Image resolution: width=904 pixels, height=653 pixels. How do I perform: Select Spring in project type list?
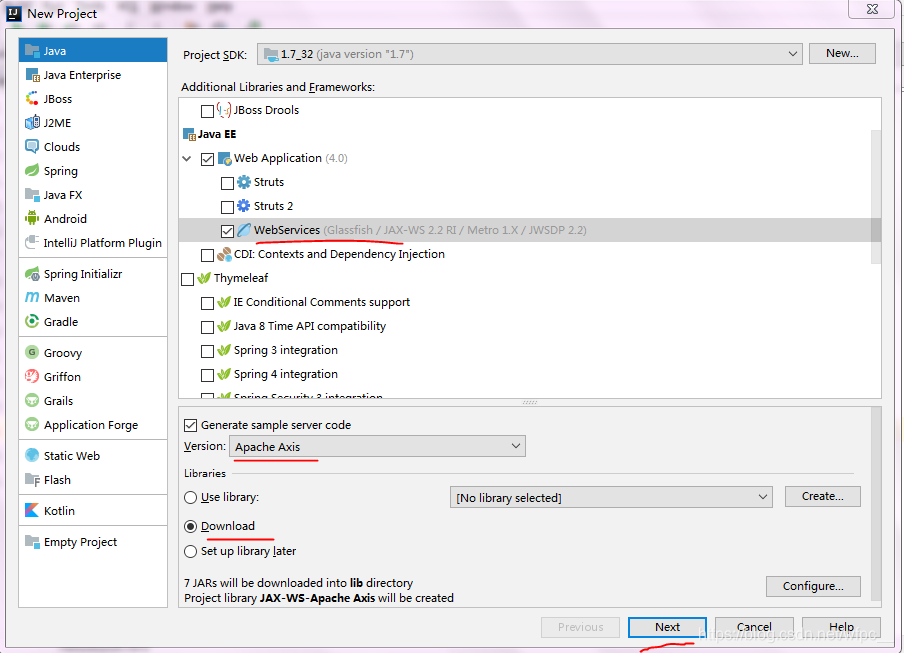pyautogui.click(x=93, y=171)
